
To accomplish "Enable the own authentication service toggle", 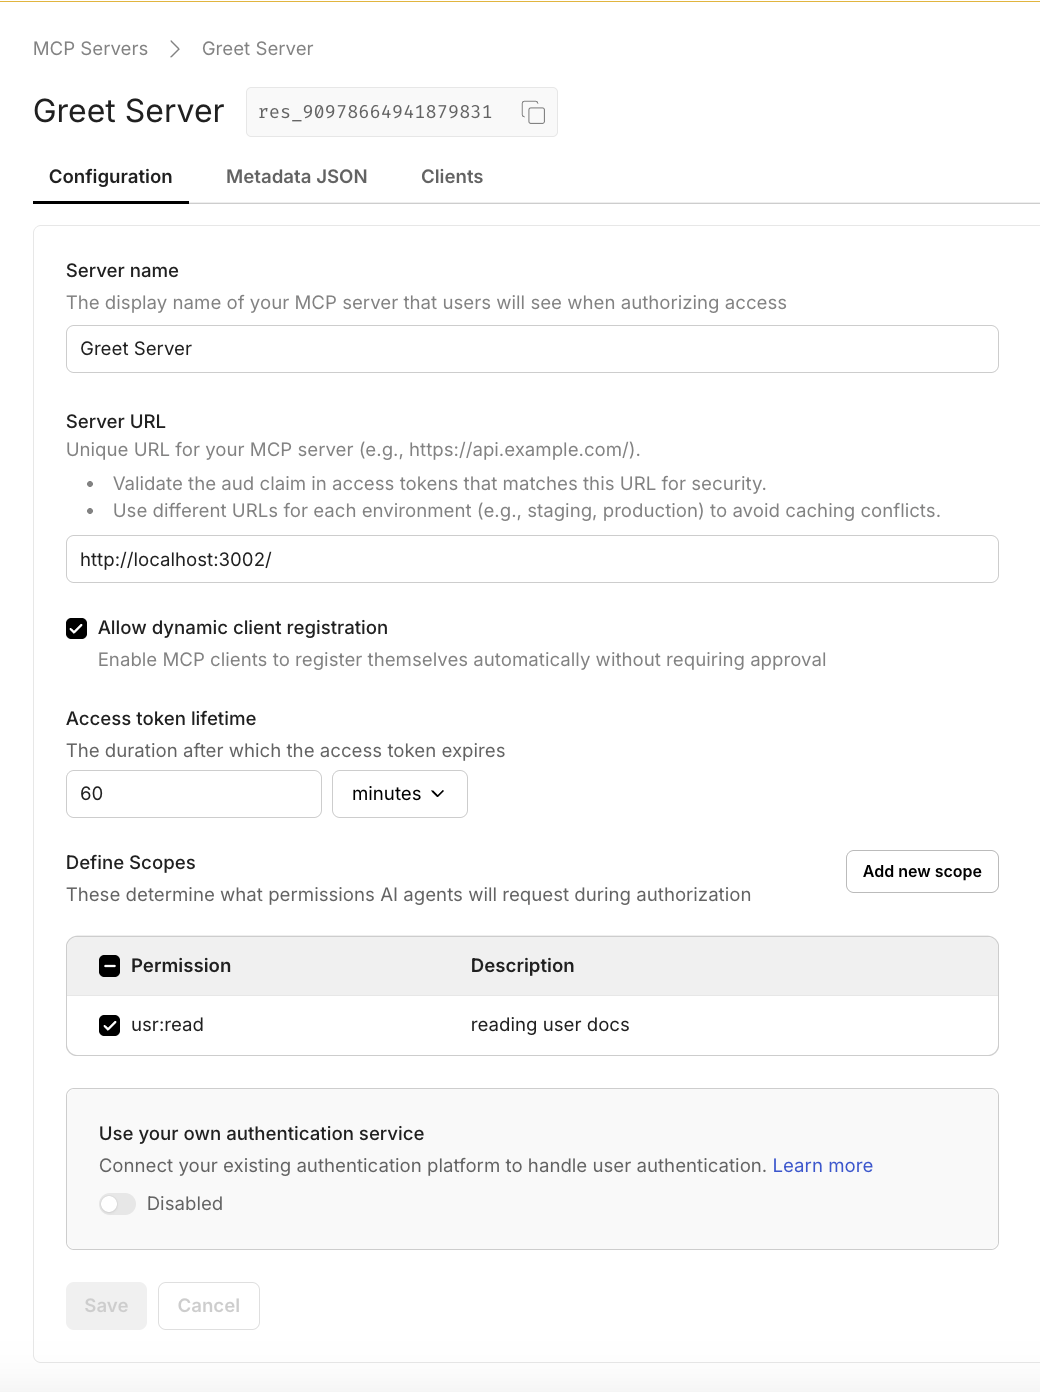I will [117, 1204].
